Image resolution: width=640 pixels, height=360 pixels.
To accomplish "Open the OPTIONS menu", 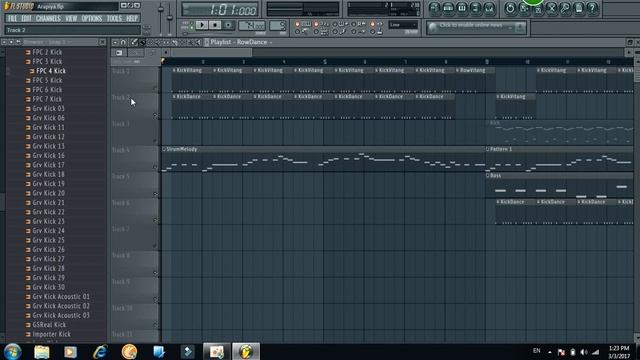I will (x=92, y=18).
